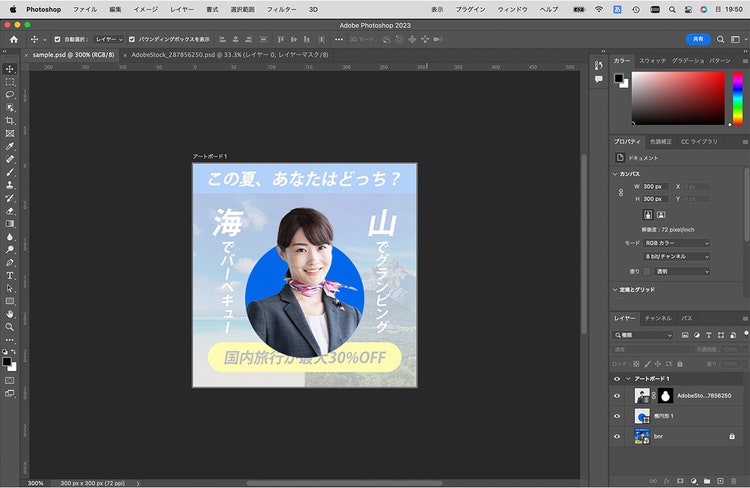Select the Gradient tool
750x488 pixels.
tap(10, 224)
